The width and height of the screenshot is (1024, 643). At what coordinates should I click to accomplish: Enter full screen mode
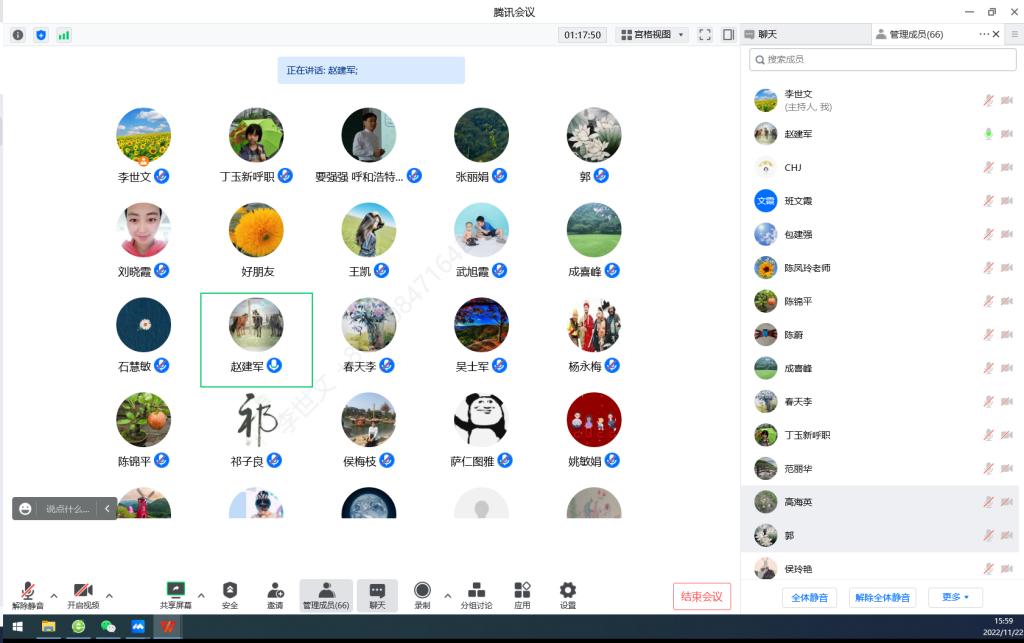[x=705, y=35]
